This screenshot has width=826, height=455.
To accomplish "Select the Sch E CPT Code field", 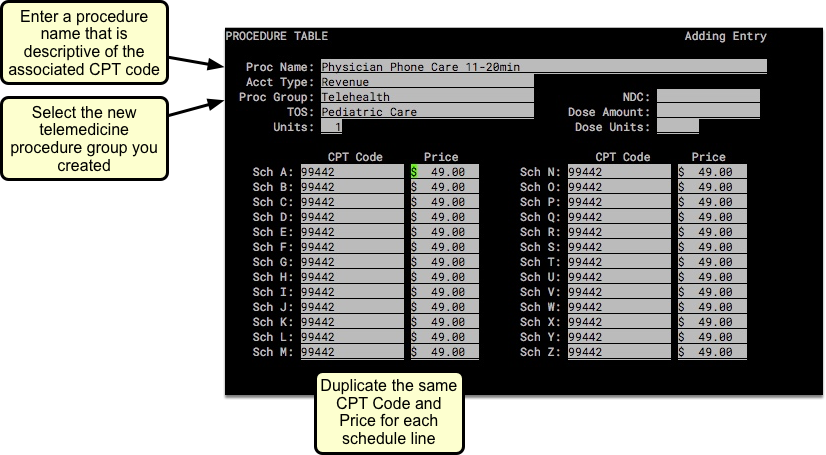I will tap(352, 232).
